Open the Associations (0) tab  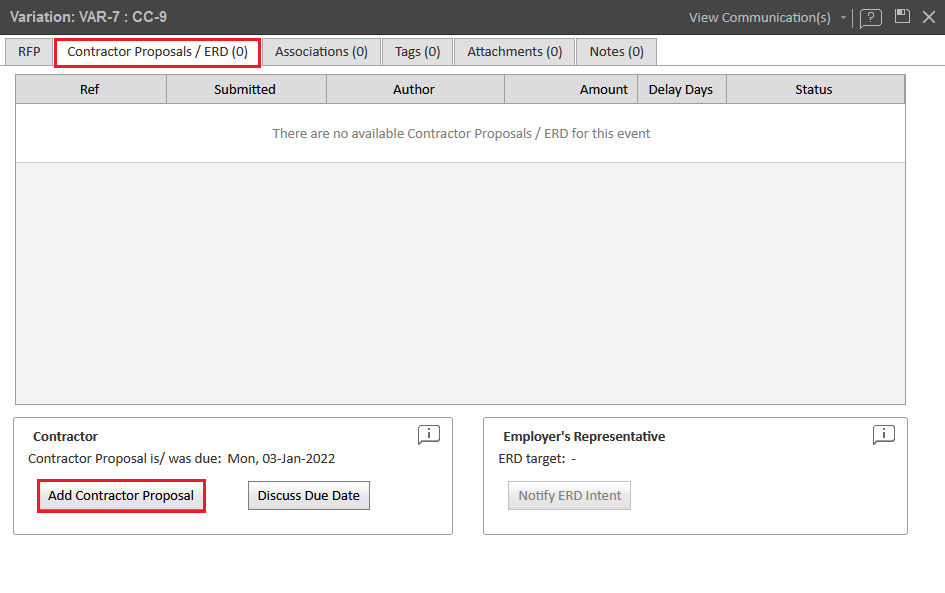[321, 52]
